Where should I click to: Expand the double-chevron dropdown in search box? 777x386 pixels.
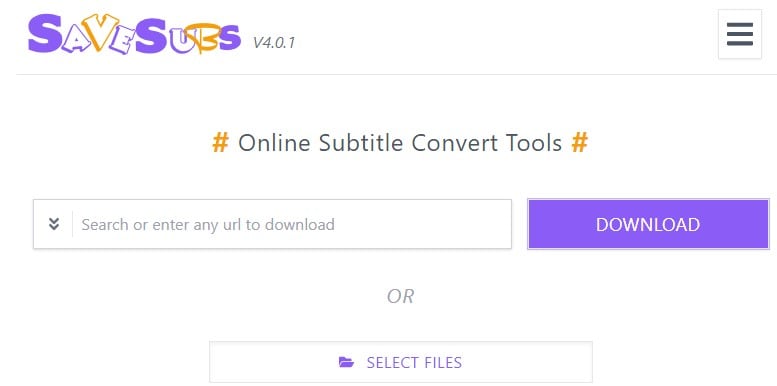[54, 224]
